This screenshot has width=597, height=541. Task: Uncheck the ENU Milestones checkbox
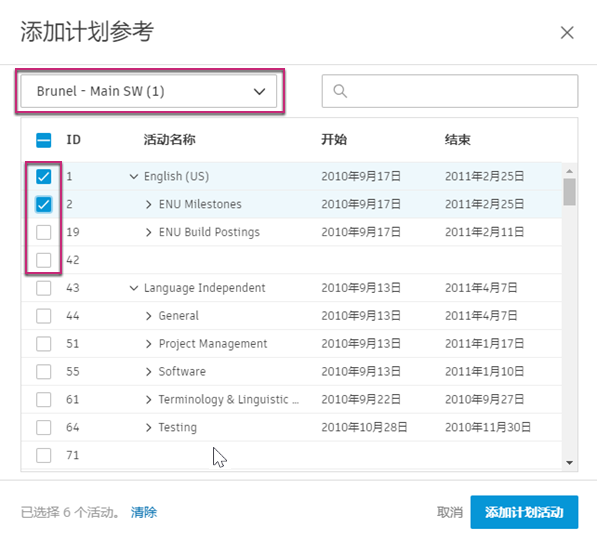[43, 204]
